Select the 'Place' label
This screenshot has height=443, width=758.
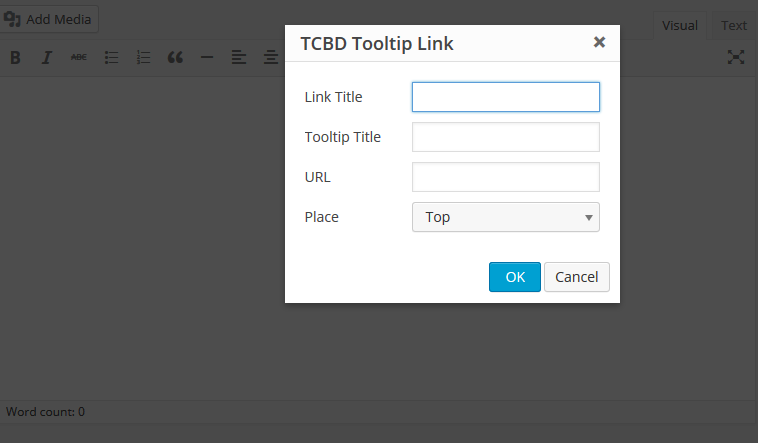(x=321, y=217)
